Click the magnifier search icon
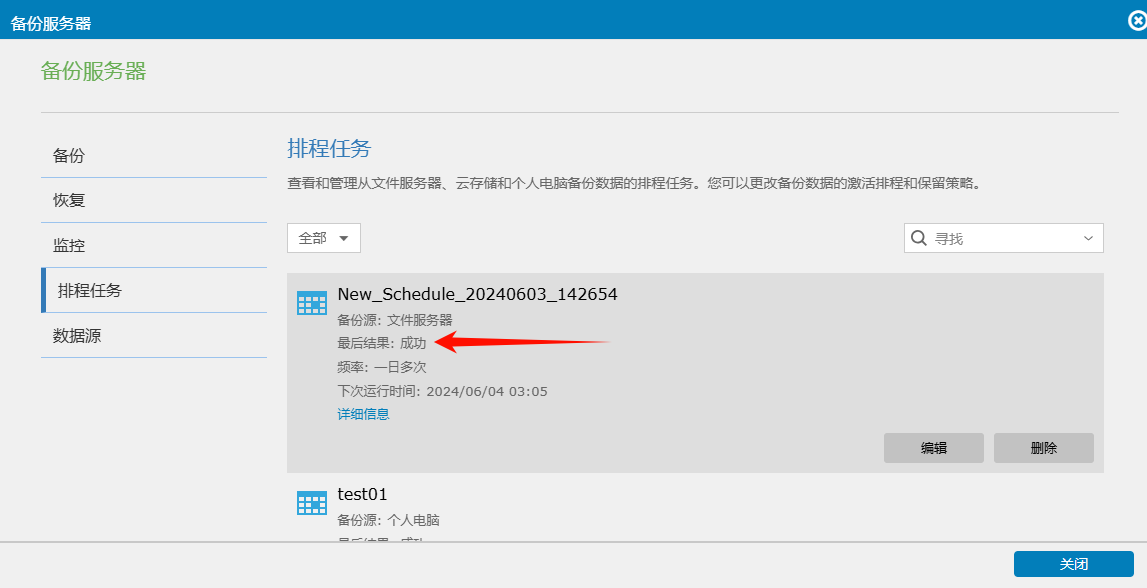The image size is (1147, 588). click(918, 238)
